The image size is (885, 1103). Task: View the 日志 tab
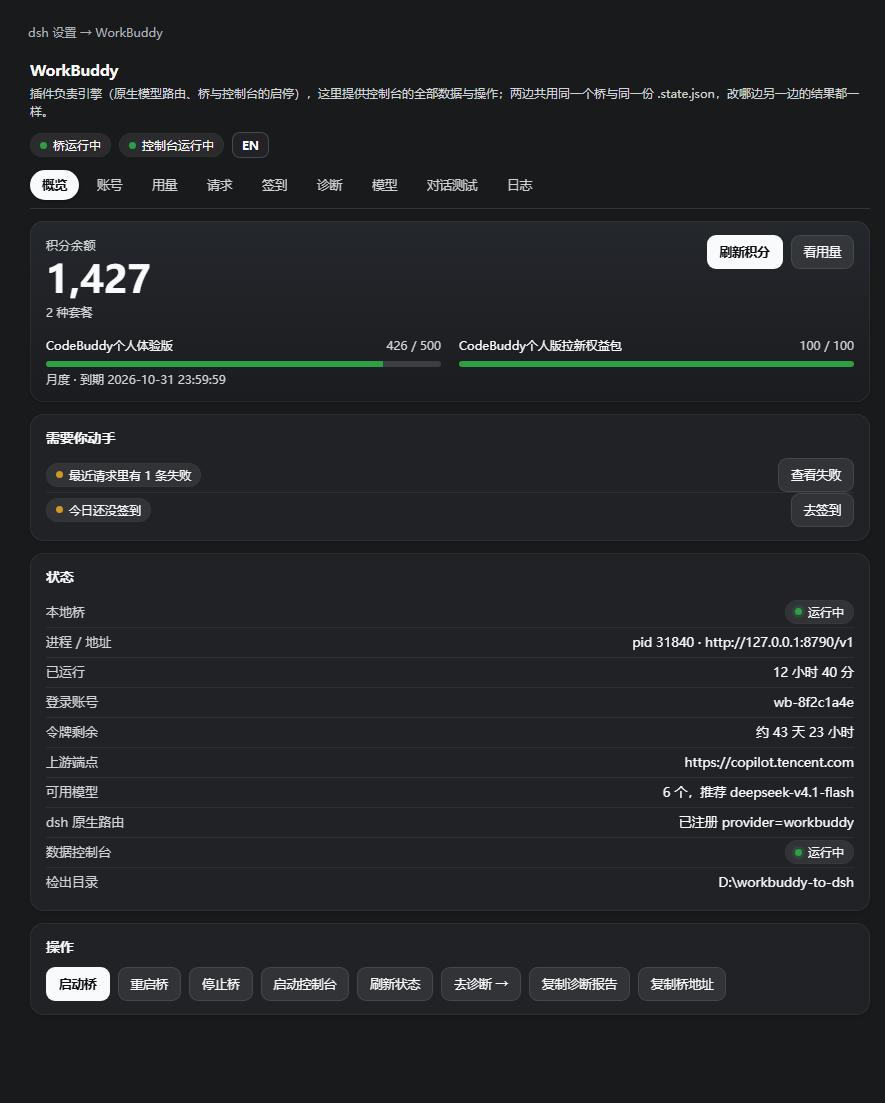520,185
